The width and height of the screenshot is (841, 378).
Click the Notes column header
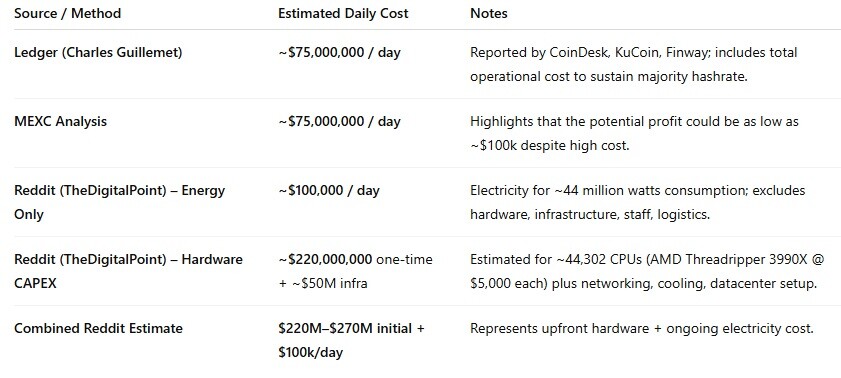(x=489, y=13)
